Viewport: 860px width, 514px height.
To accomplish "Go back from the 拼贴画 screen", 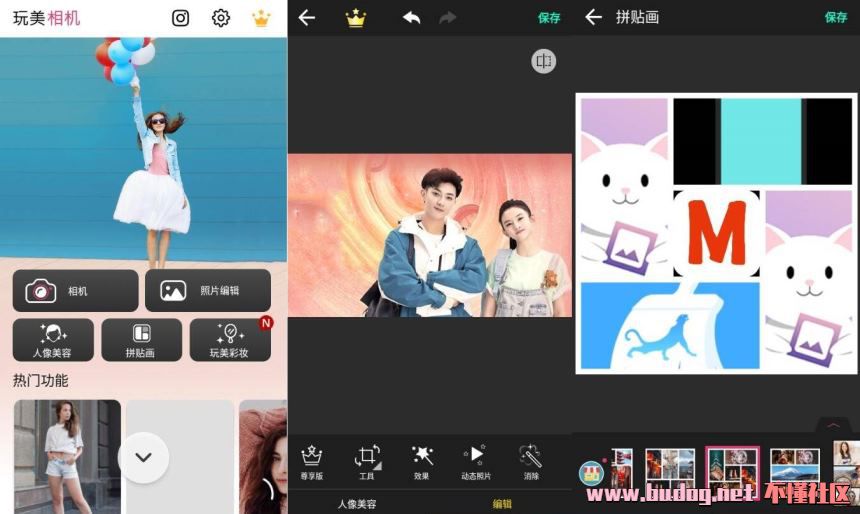I will coord(593,18).
